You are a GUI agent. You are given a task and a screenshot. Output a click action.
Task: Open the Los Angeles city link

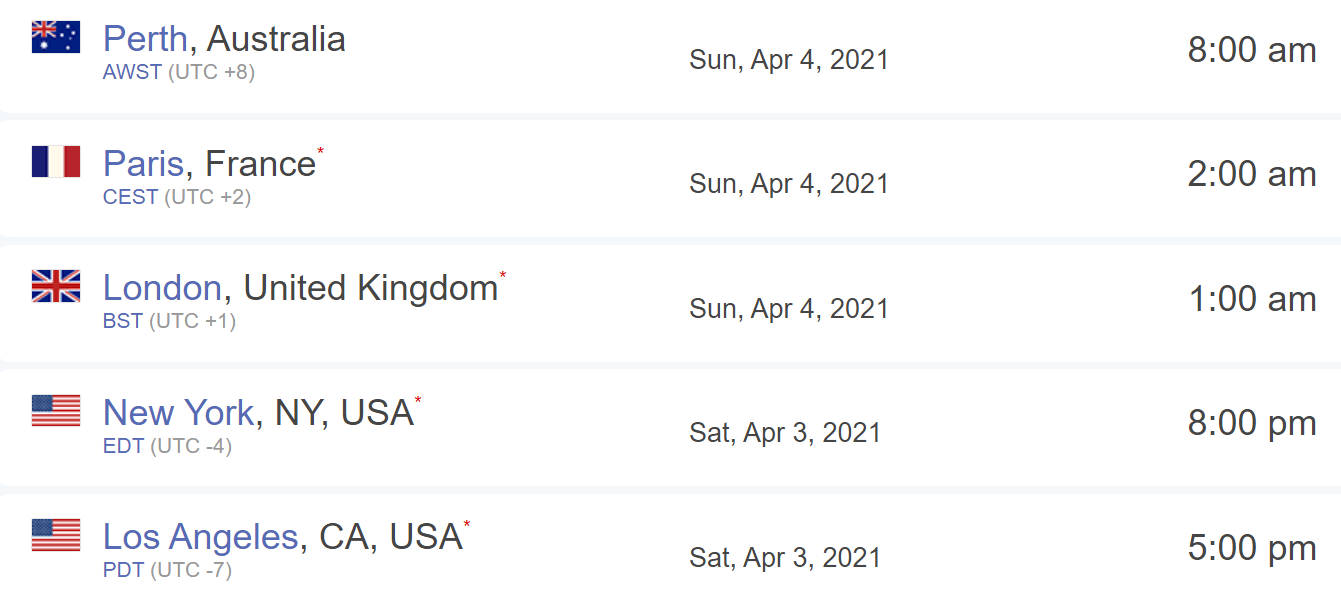pos(200,537)
